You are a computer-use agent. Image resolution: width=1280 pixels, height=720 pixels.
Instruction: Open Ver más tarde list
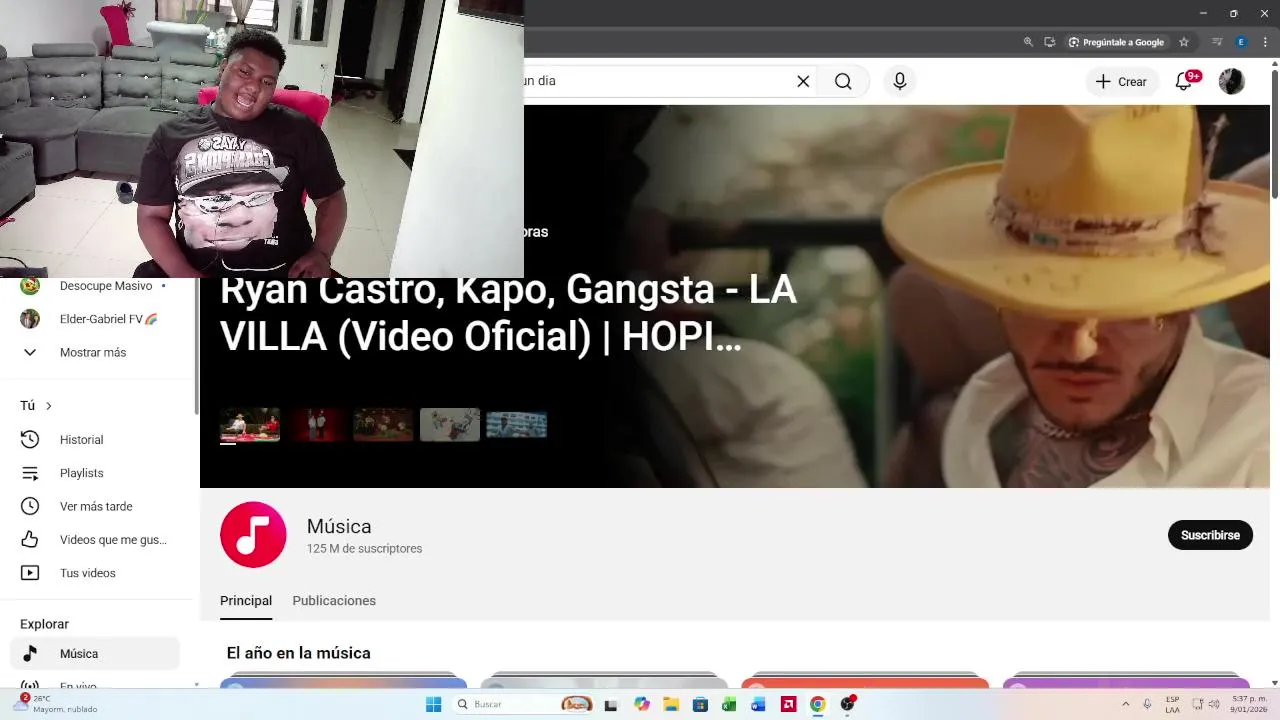pyautogui.click(x=98, y=506)
